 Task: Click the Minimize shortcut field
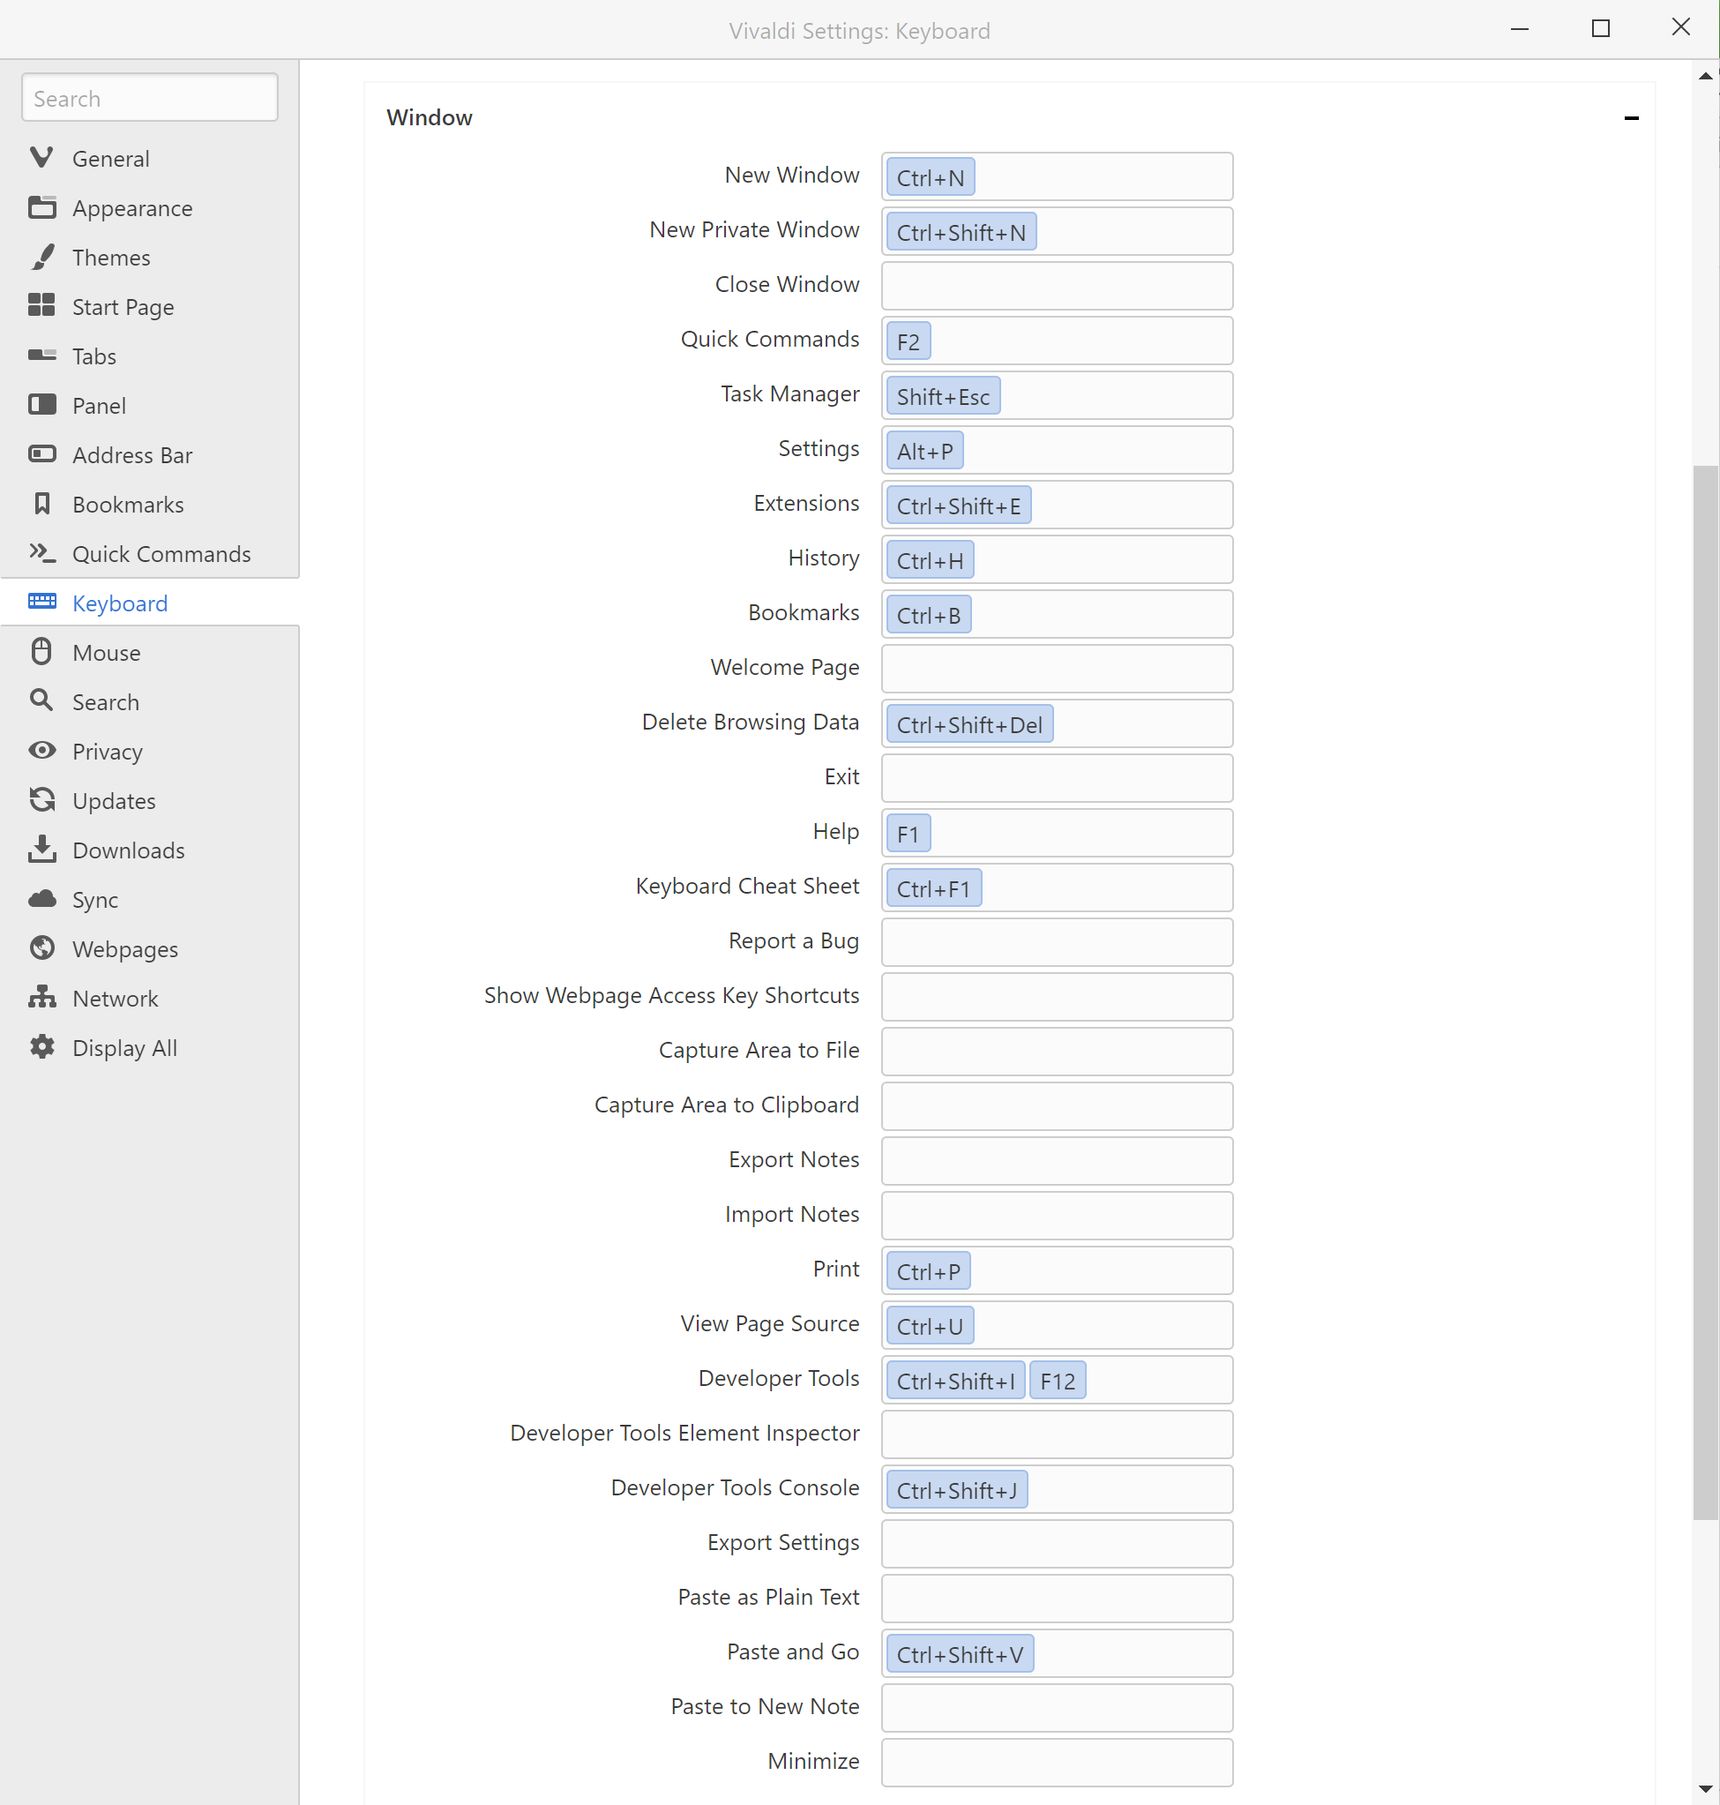click(1057, 1763)
